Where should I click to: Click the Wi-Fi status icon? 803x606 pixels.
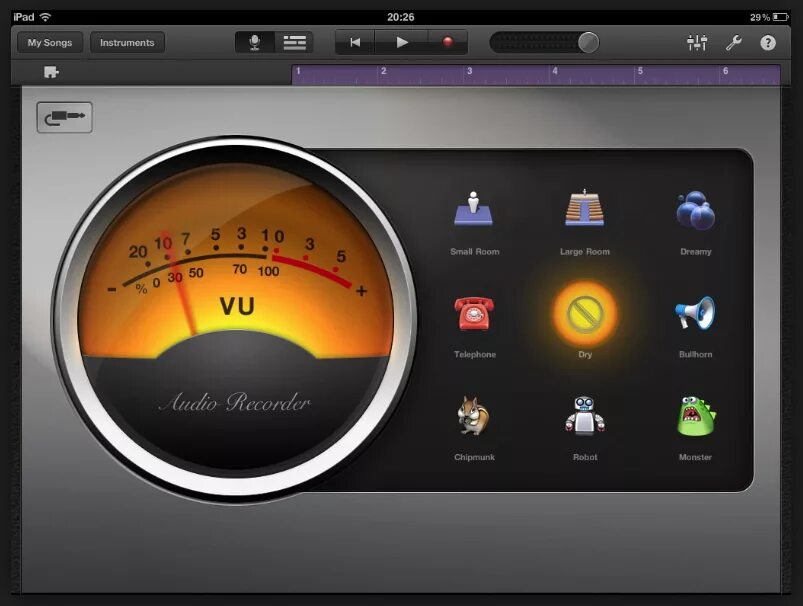[x=46, y=17]
